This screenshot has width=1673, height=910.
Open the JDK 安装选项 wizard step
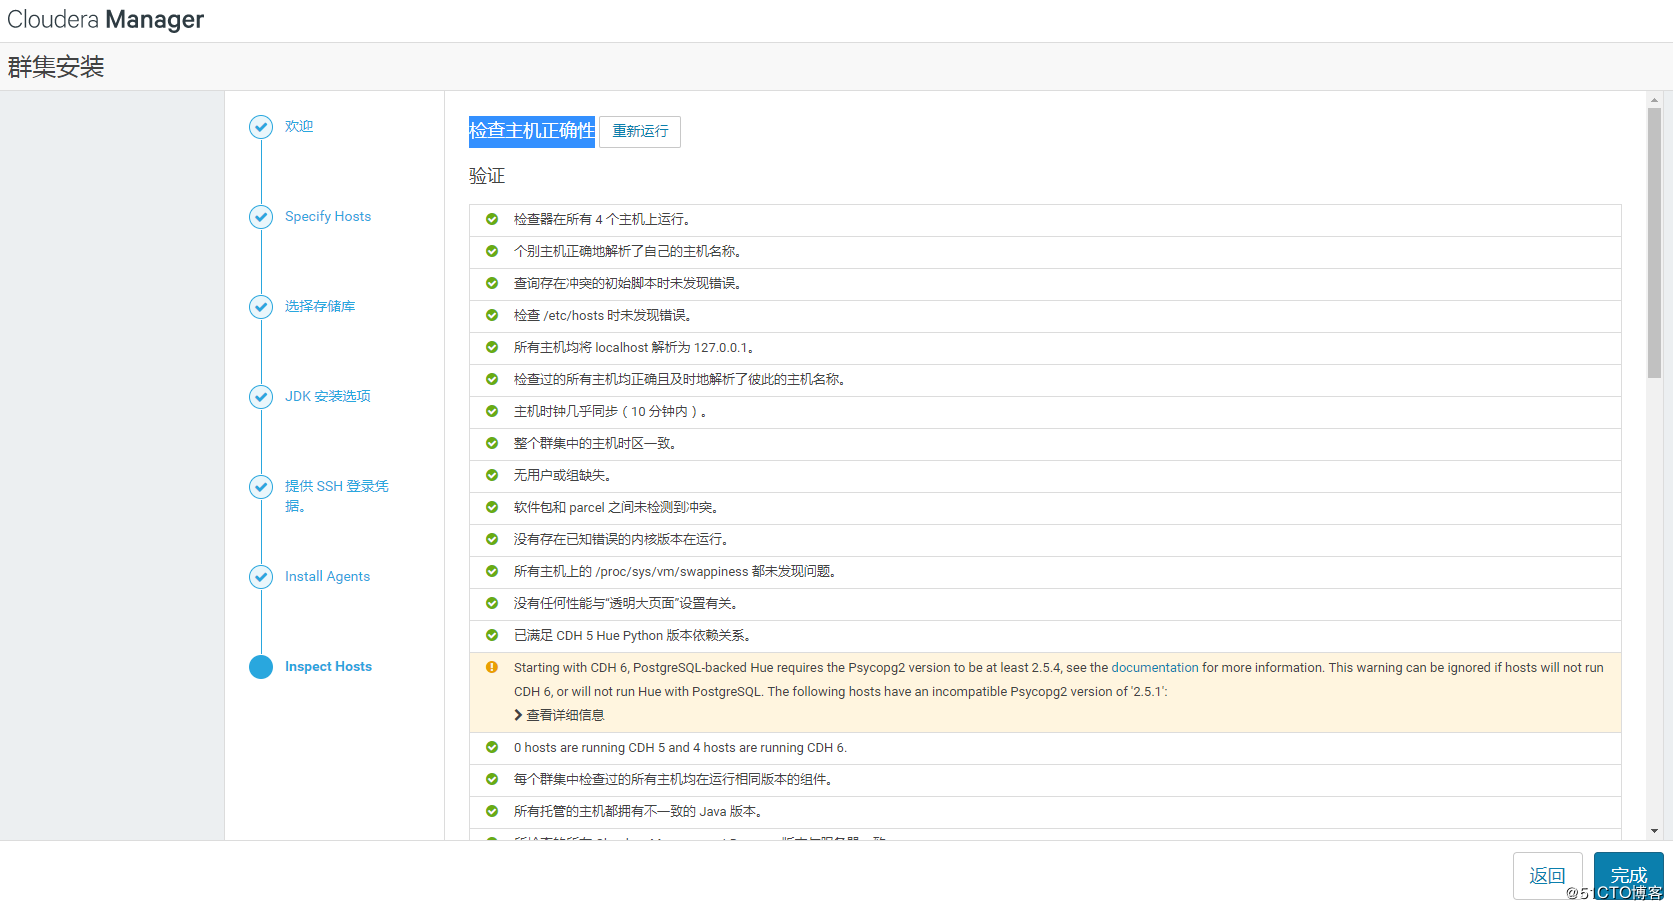pos(328,397)
